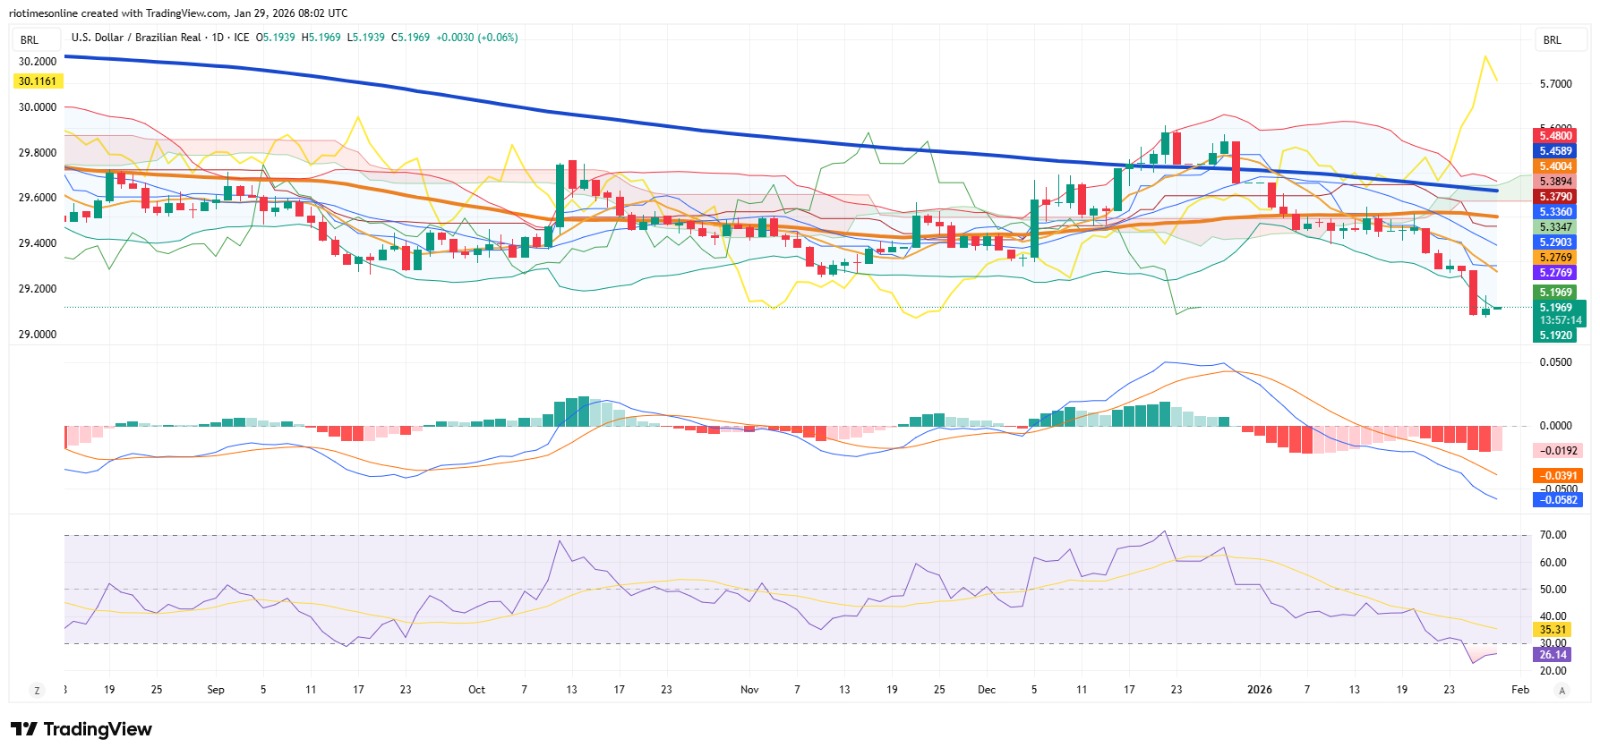Click the Dec marker on time axis
1600x756 pixels.
point(987,690)
